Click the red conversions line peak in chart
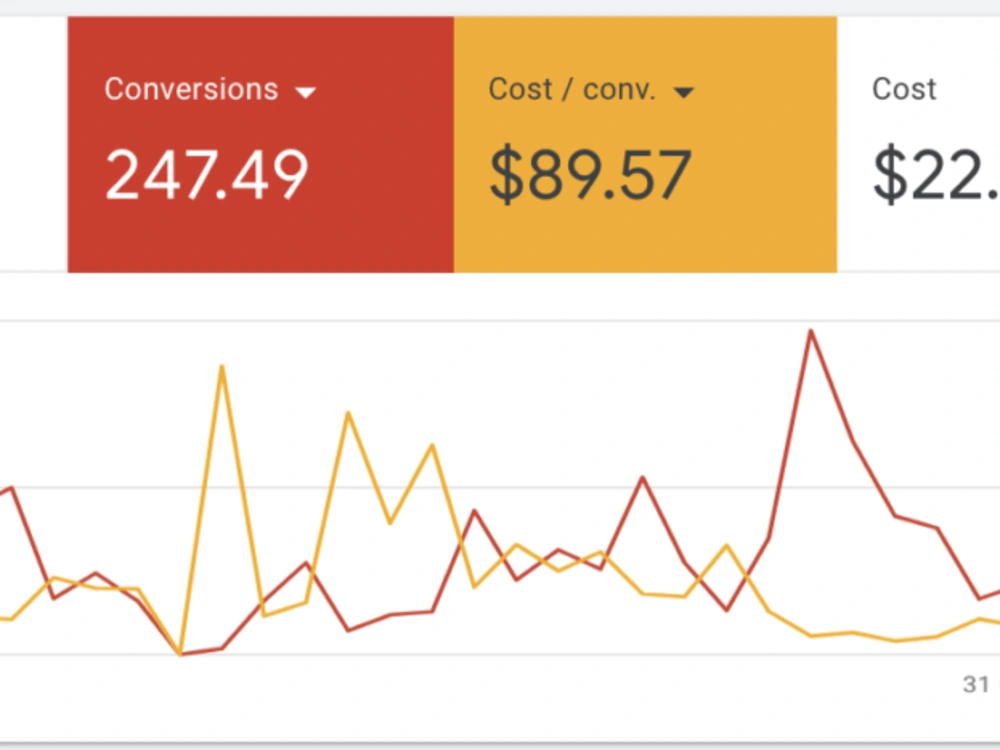Viewport: 1000px width, 750px height. click(x=811, y=331)
